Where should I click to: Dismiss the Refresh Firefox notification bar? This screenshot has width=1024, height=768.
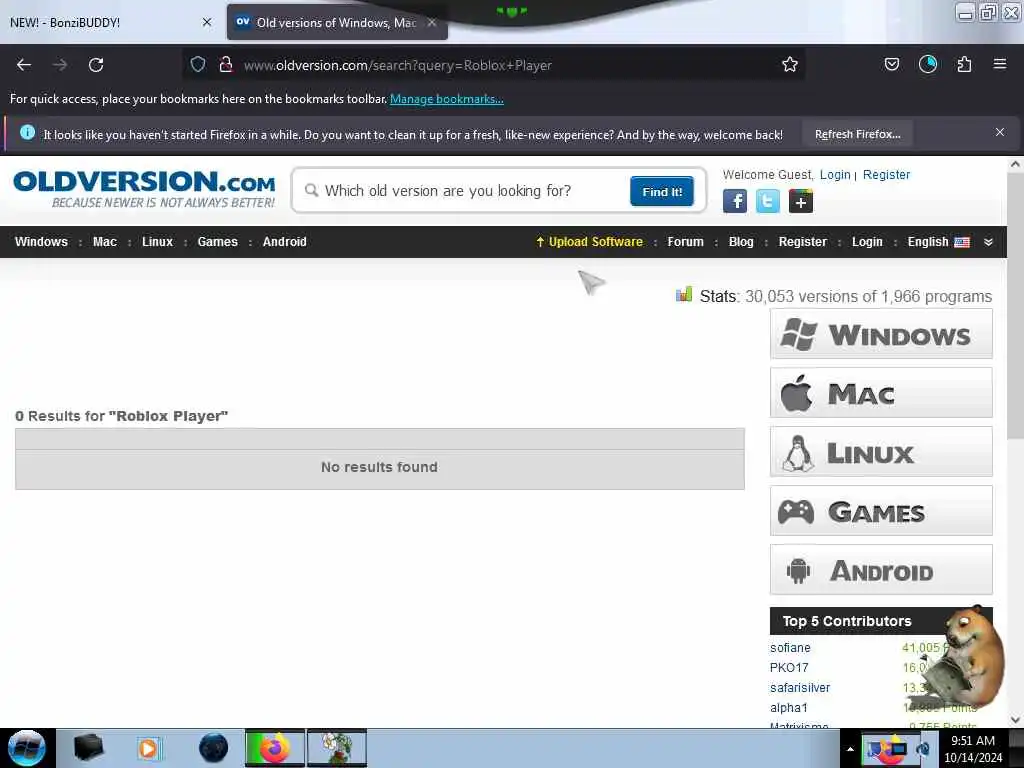1000,133
